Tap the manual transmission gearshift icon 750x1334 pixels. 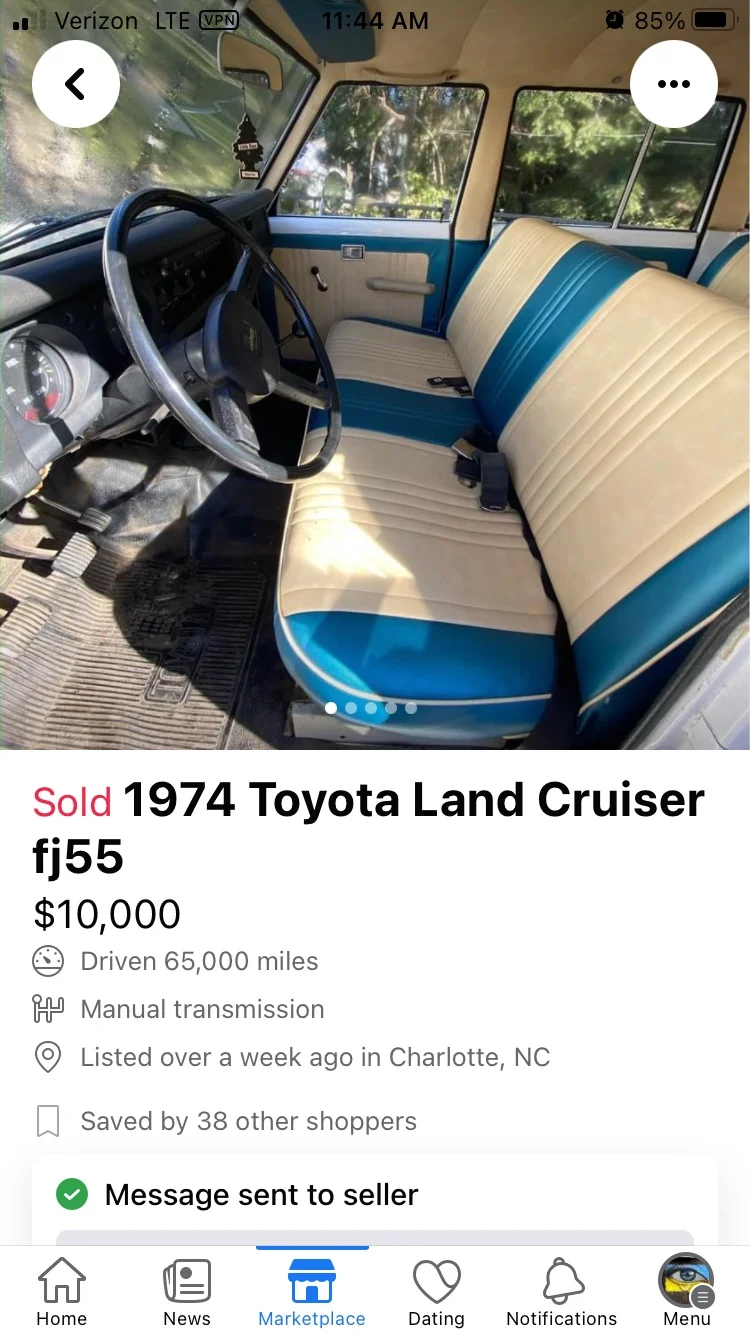pos(48,1009)
